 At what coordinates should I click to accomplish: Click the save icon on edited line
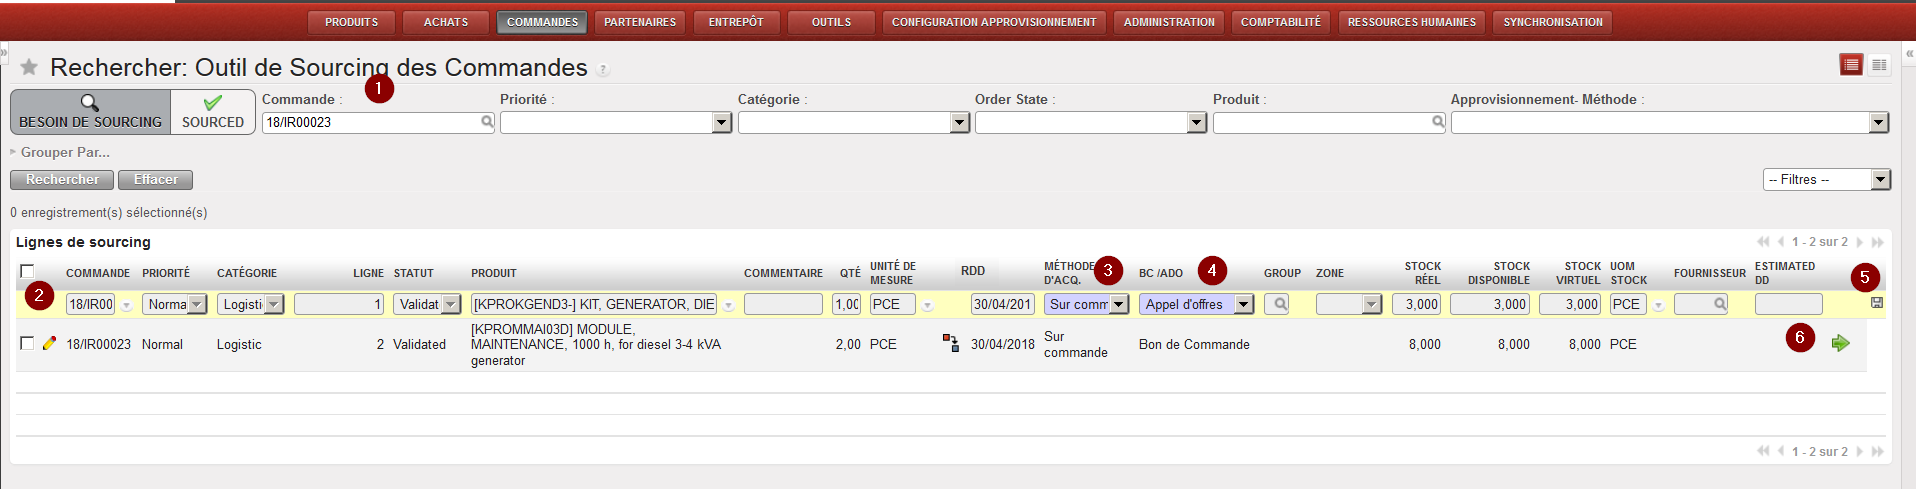[x=1876, y=302]
